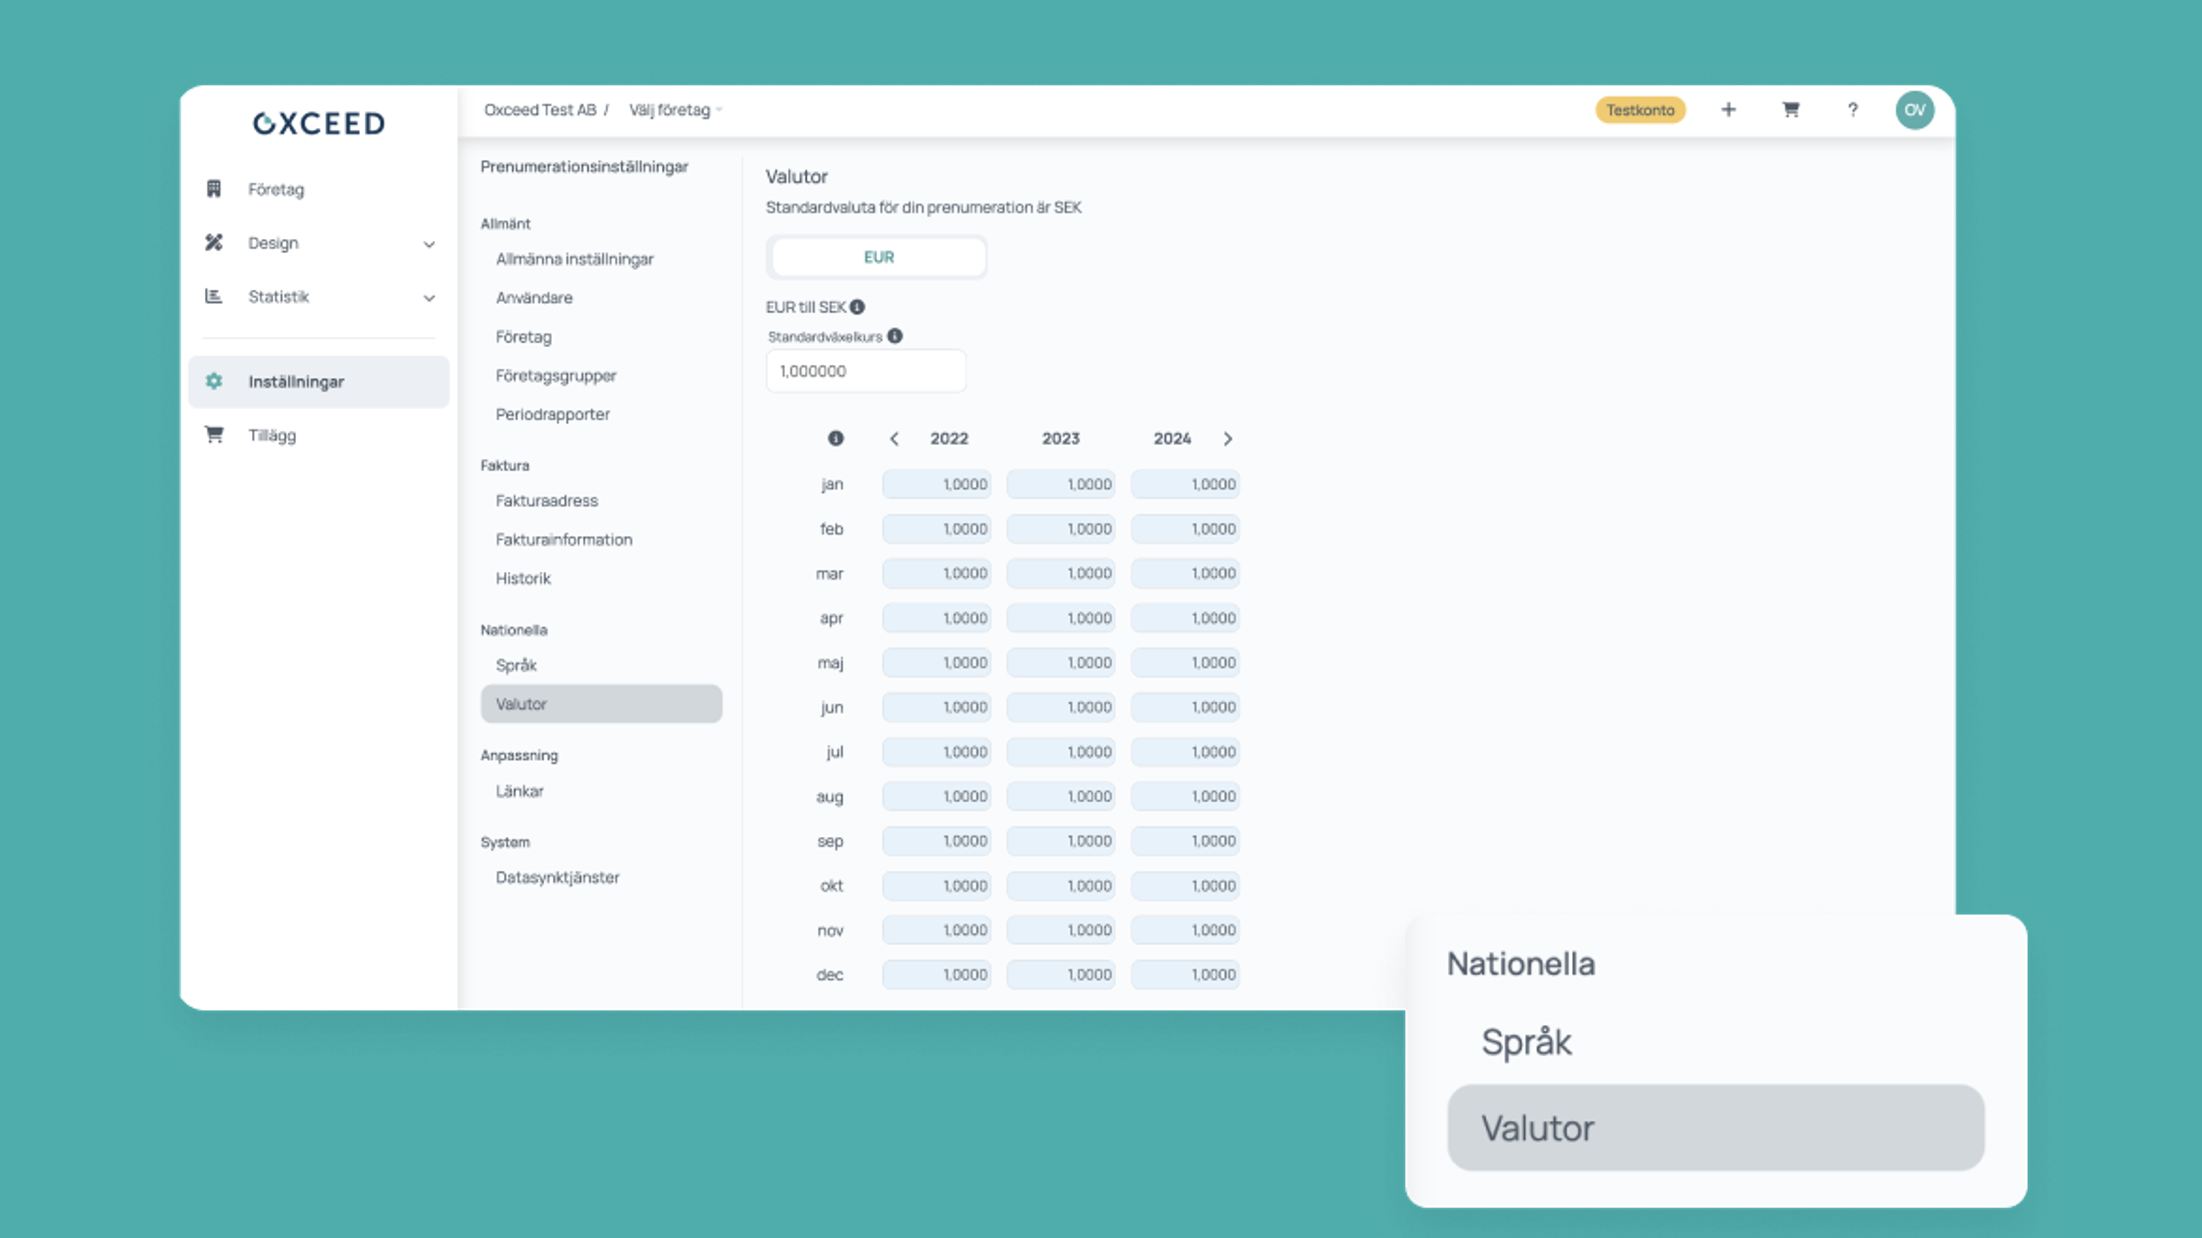2202x1238 pixels.
Task: Open help via the question mark icon
Action: (x=1852, y=110)
